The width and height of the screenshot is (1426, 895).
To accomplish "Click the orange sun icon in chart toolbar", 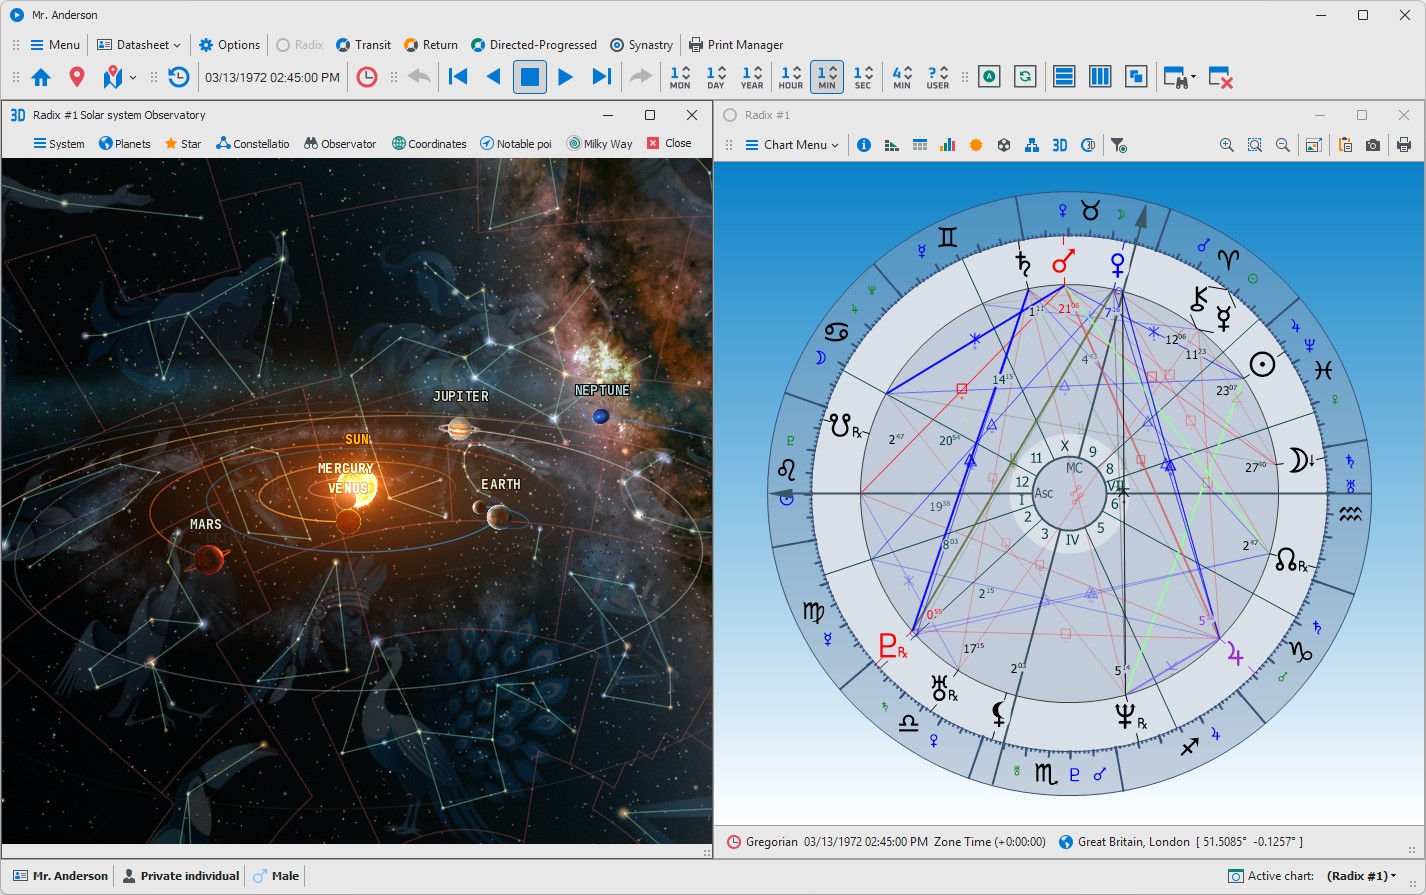I will click(x=976, y=145).
